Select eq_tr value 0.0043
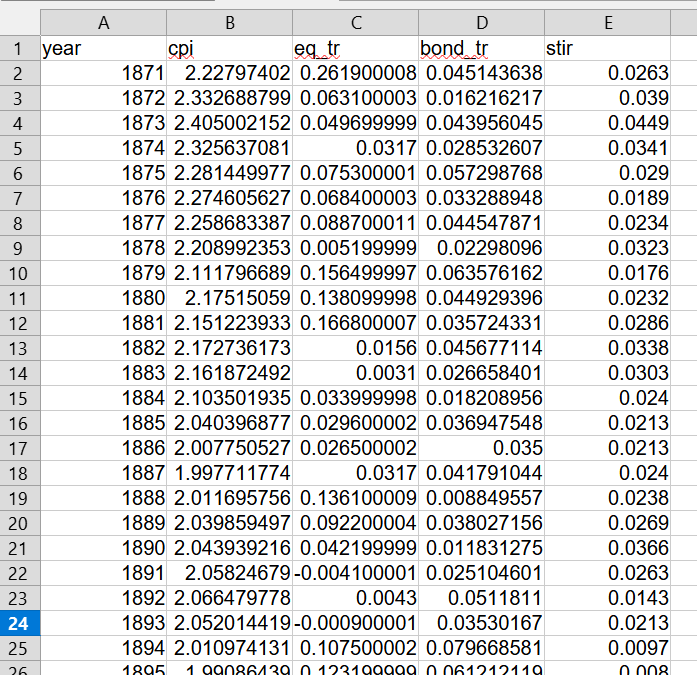 point(356,598)
